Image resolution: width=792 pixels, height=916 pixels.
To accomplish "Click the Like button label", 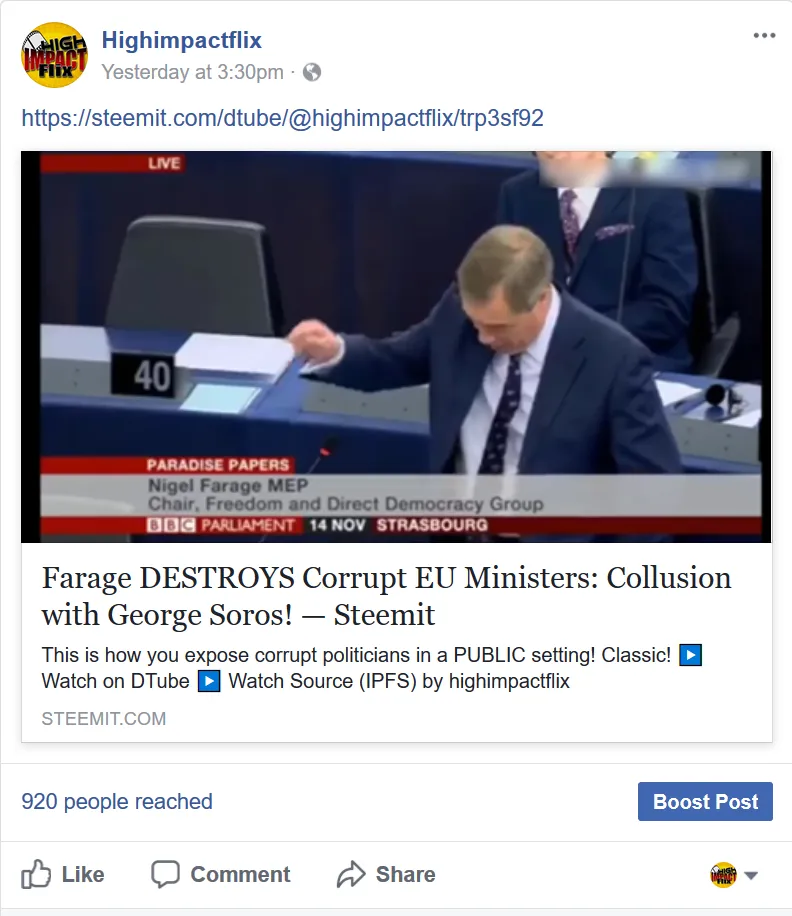I will 83,874.
